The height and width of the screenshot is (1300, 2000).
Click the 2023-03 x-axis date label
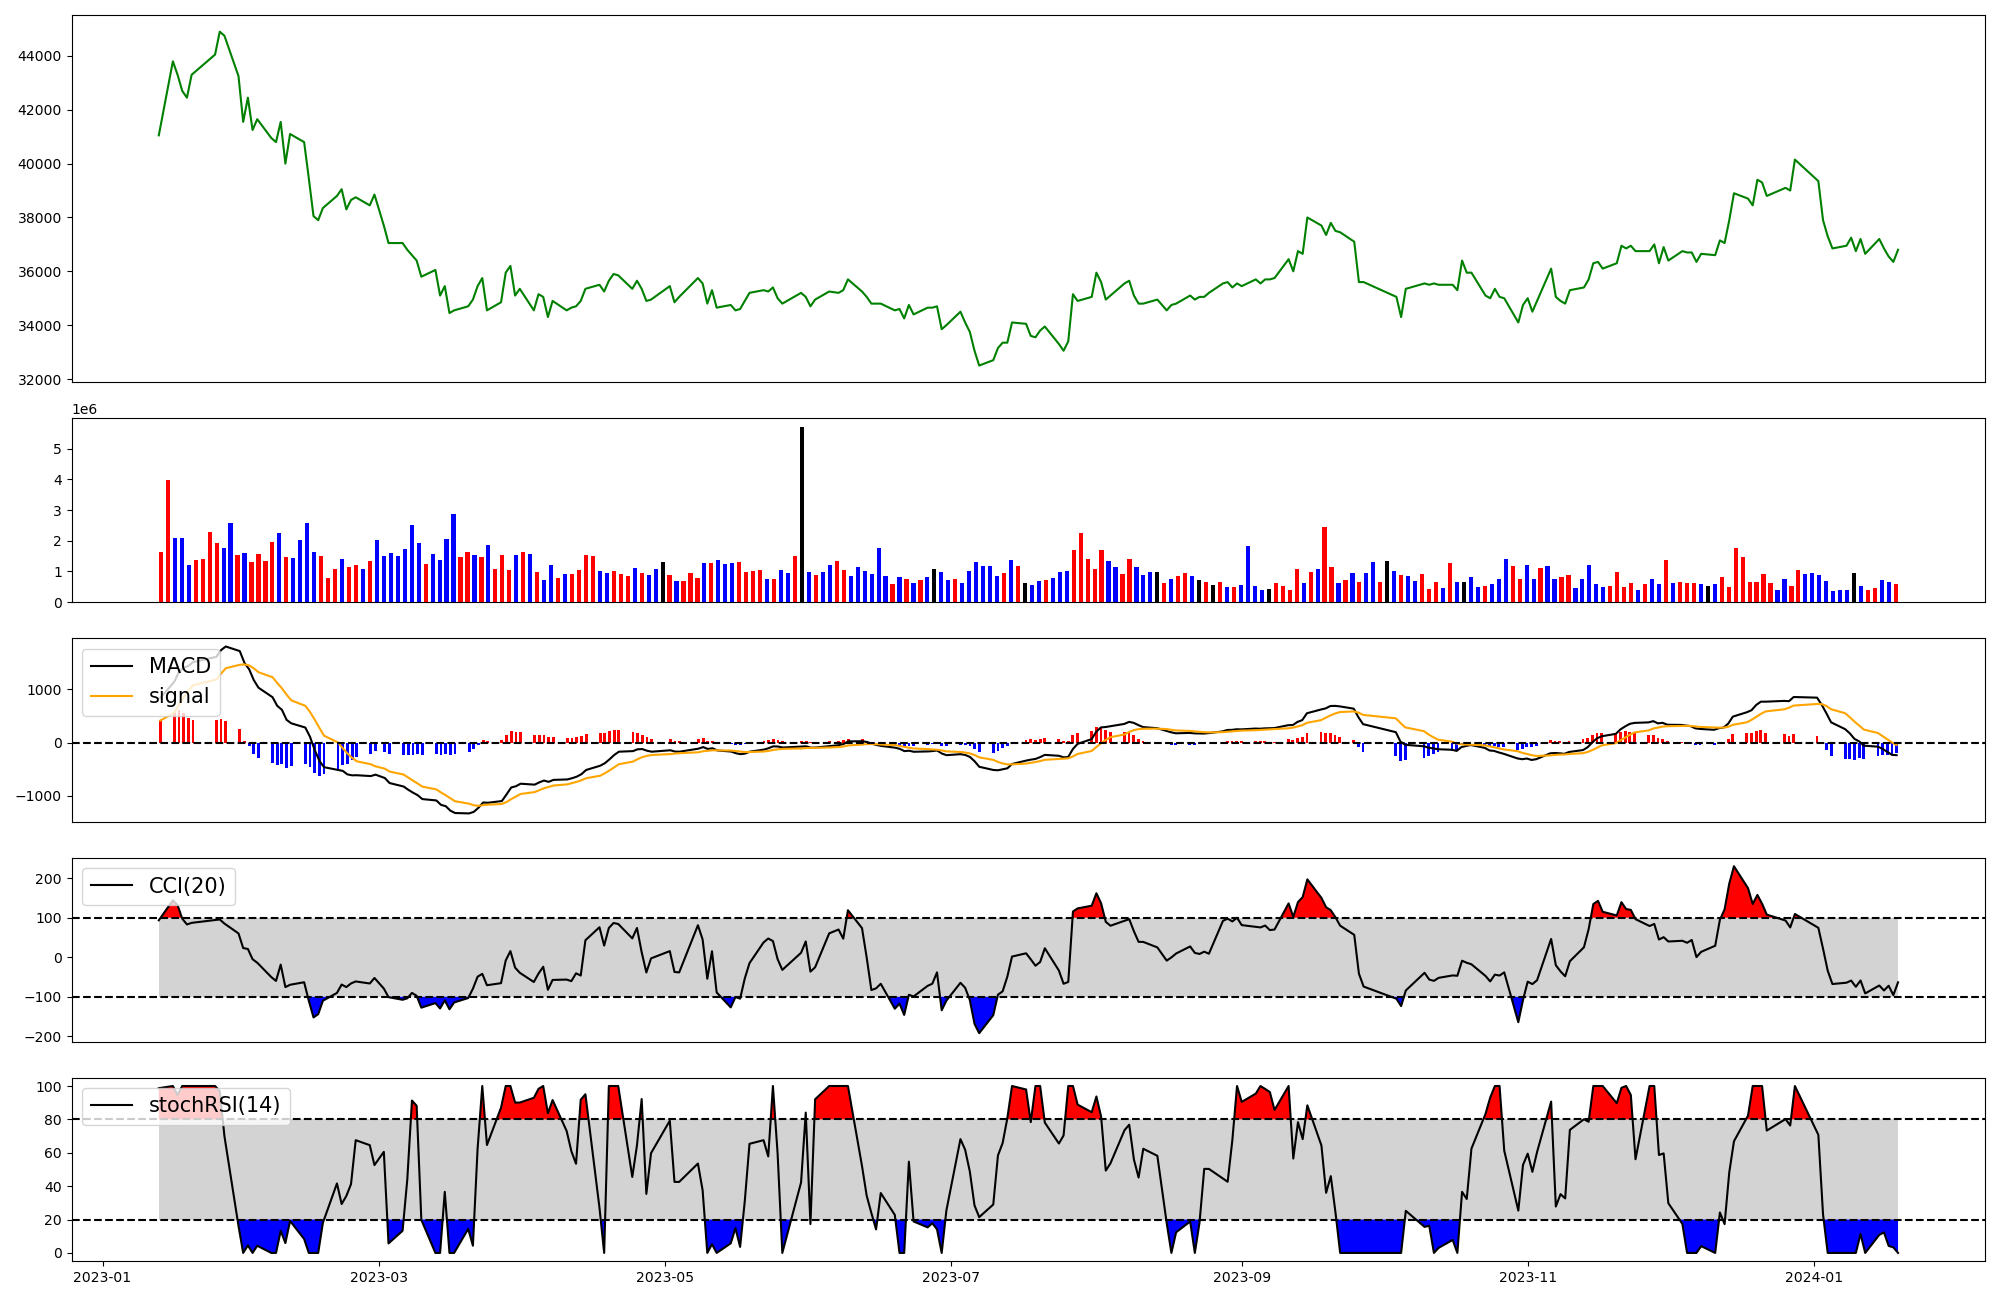[379, 1277]
